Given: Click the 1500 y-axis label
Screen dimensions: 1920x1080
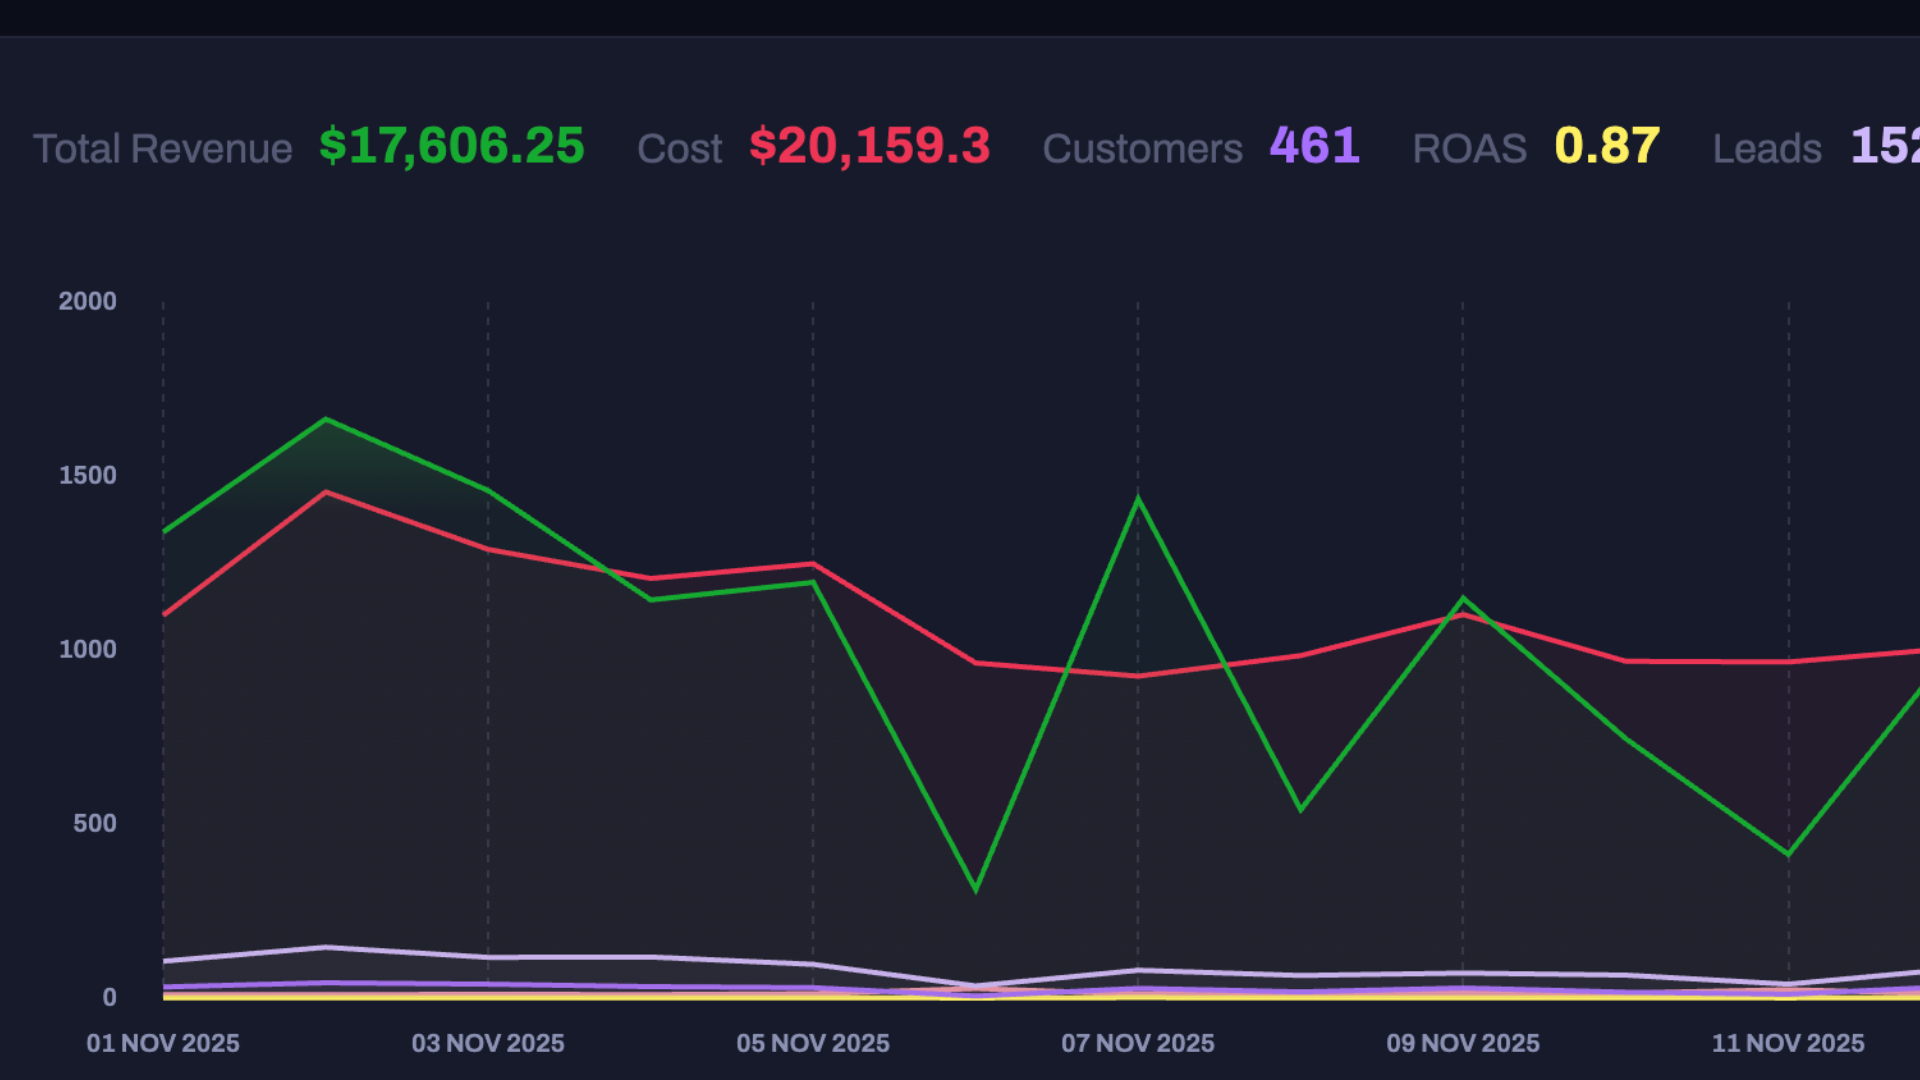Looking at the screenshot, I should (88, 475).
